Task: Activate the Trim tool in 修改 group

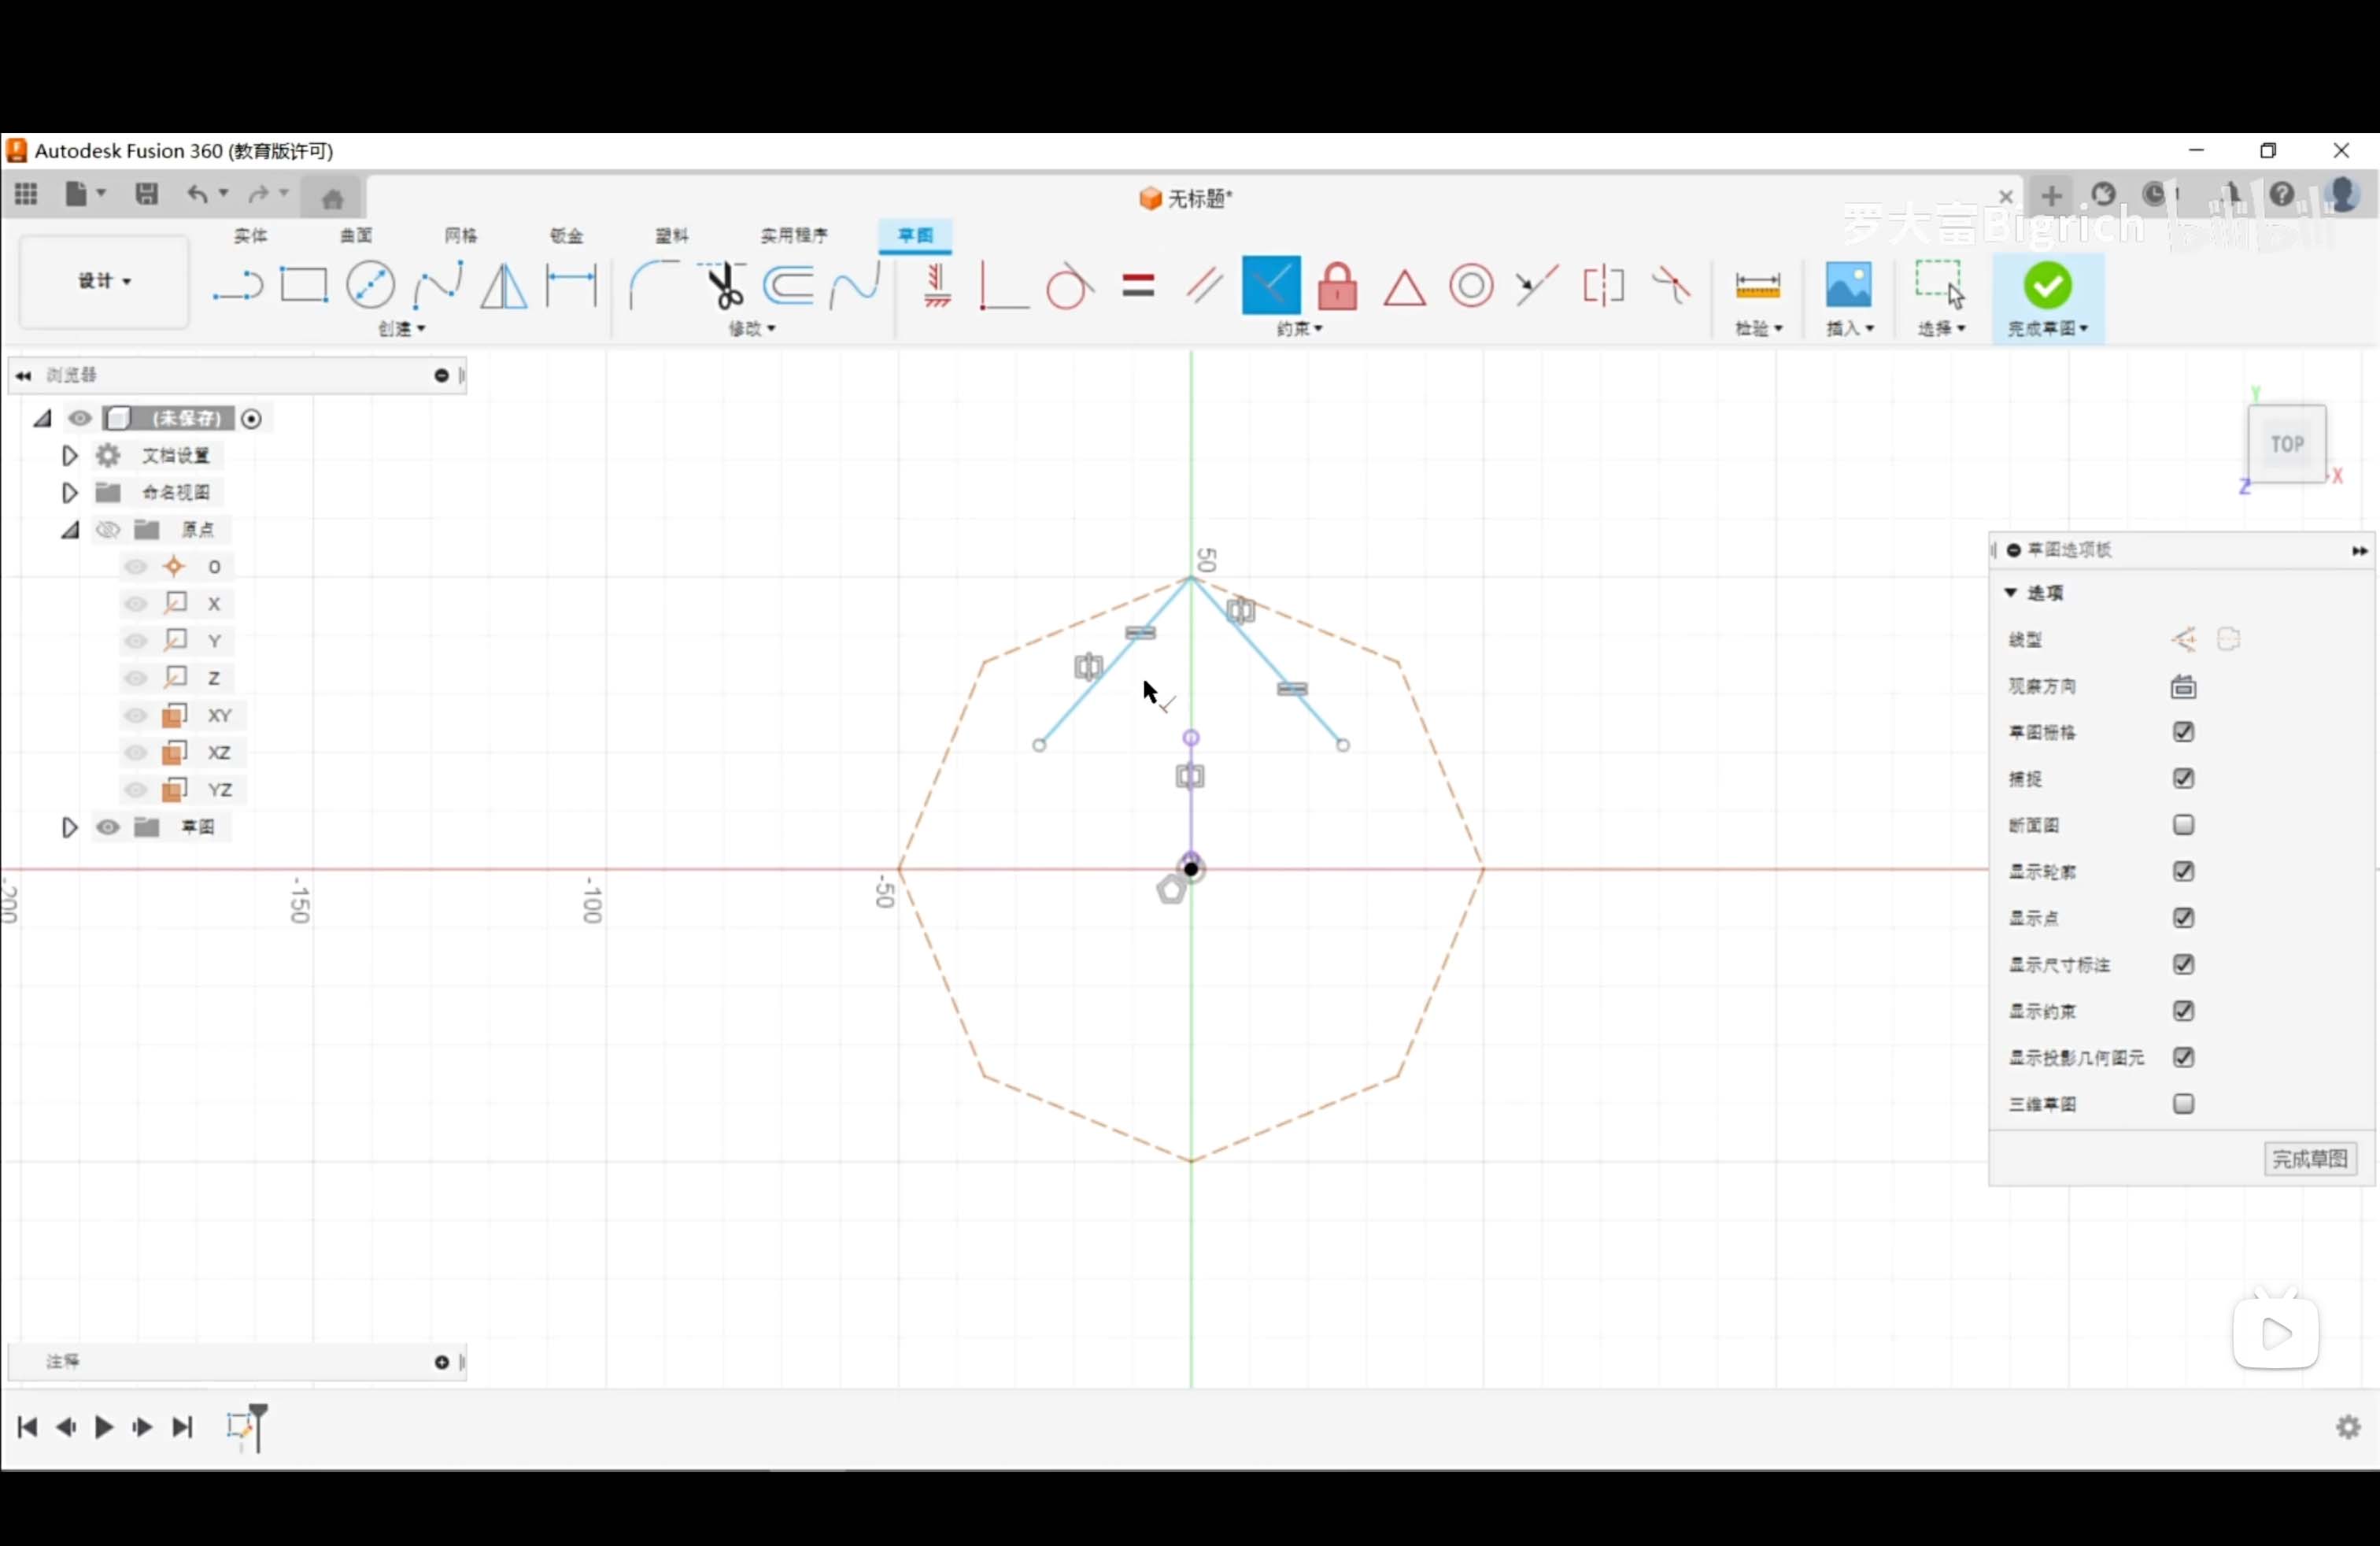Action: click(724, 287)
